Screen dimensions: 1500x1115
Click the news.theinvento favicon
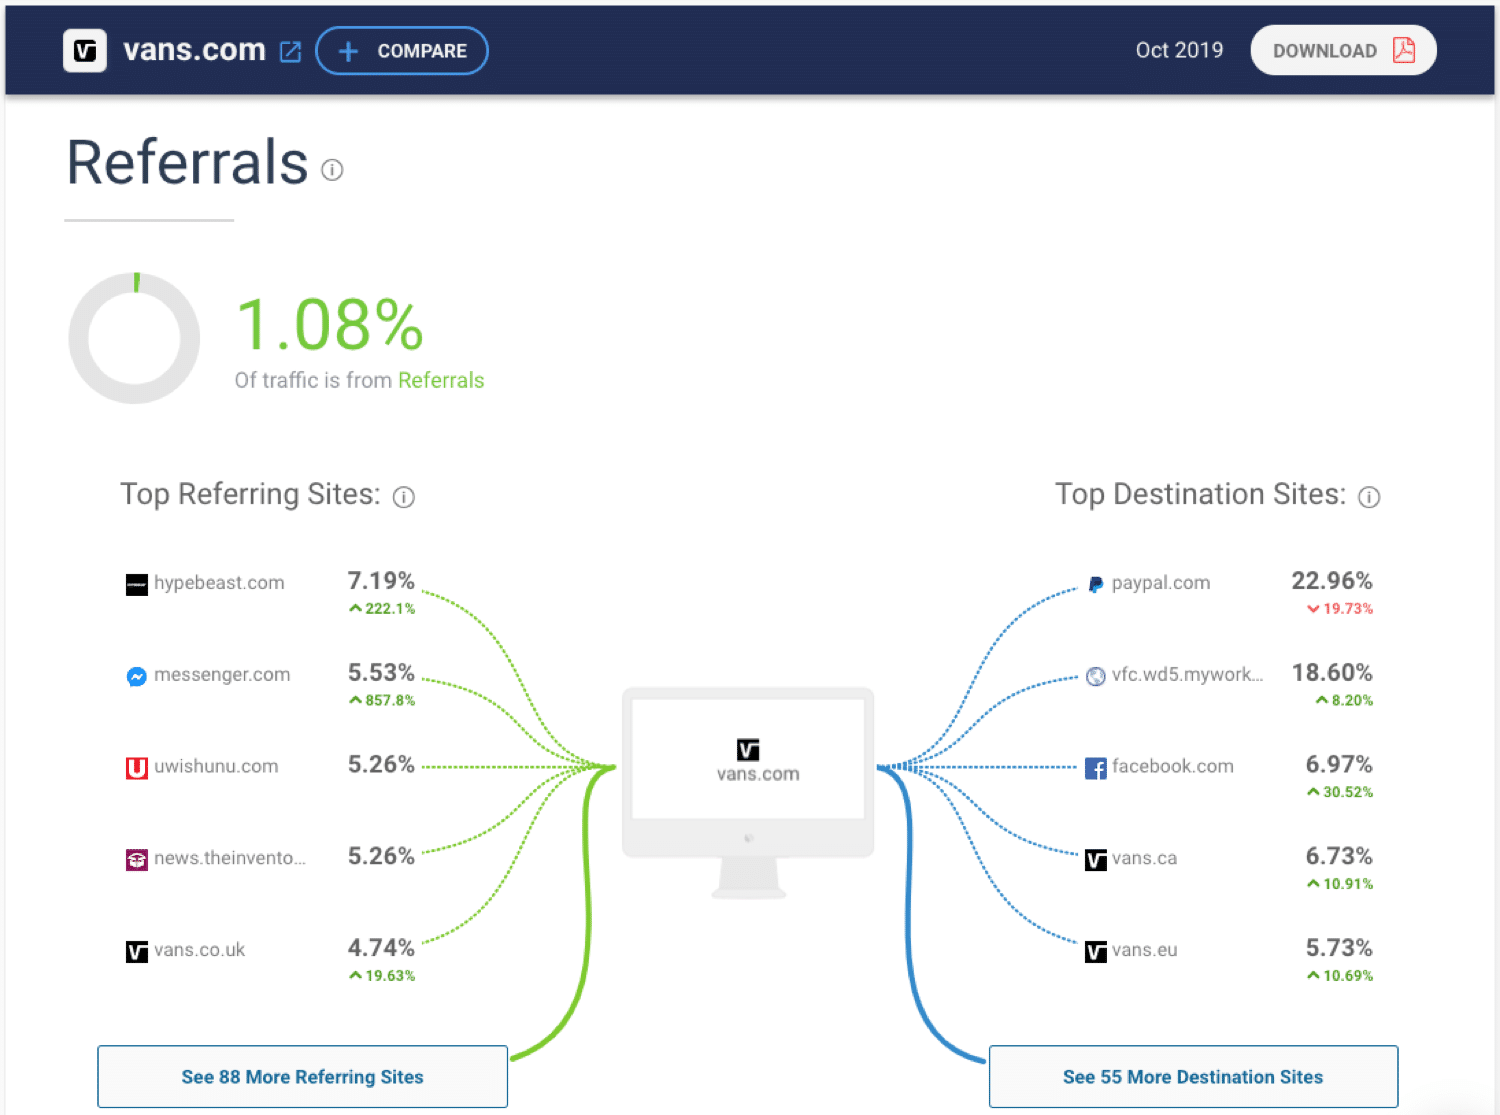[136, 859]
